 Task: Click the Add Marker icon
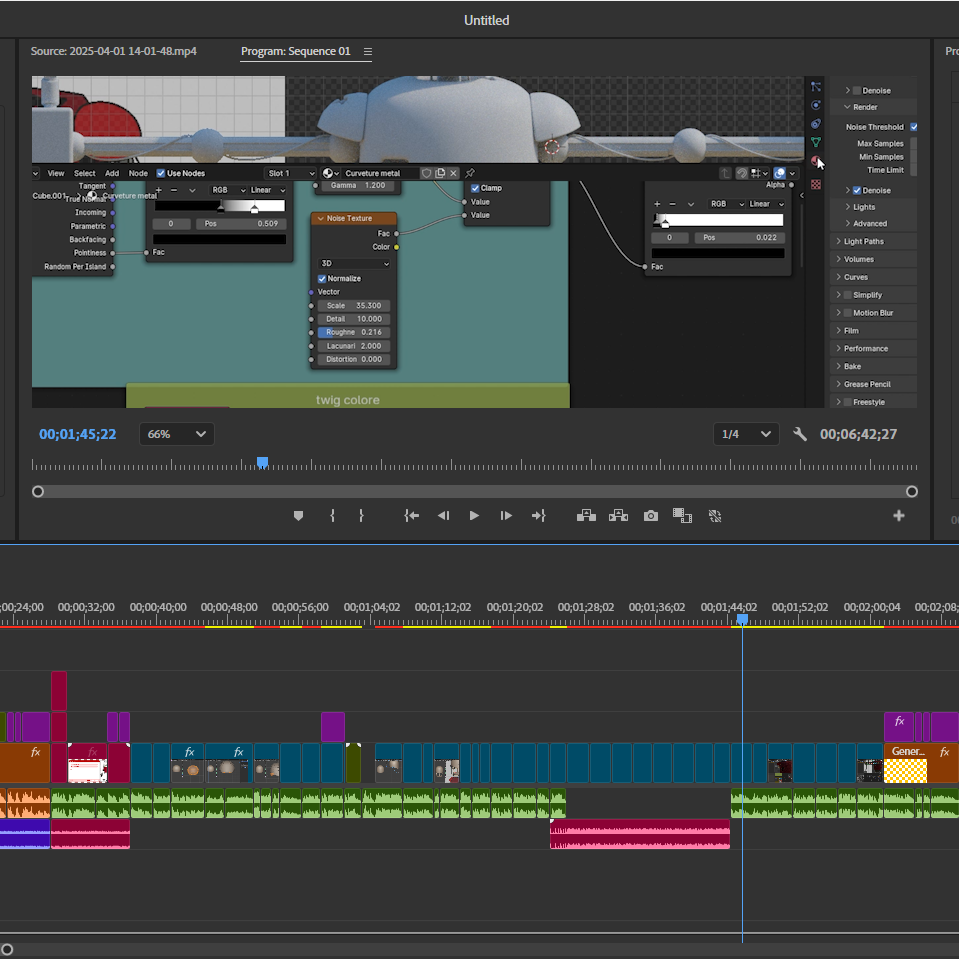[x=298, y=516]
